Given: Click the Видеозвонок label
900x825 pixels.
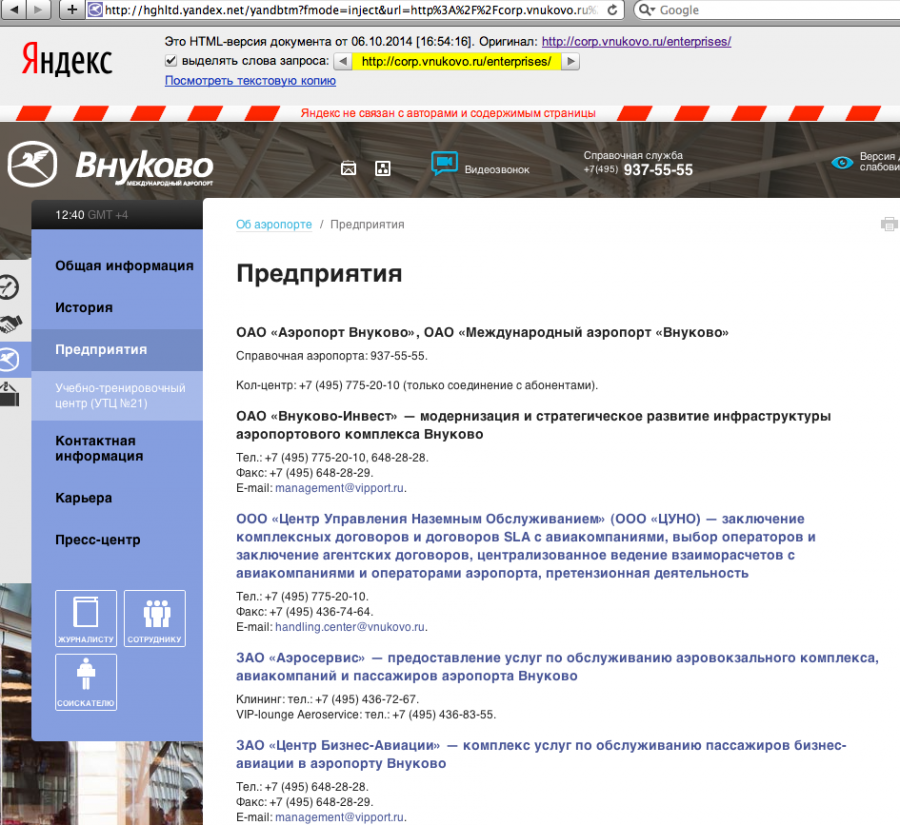Looking at the screenshot, I should [x=497, y=170].
